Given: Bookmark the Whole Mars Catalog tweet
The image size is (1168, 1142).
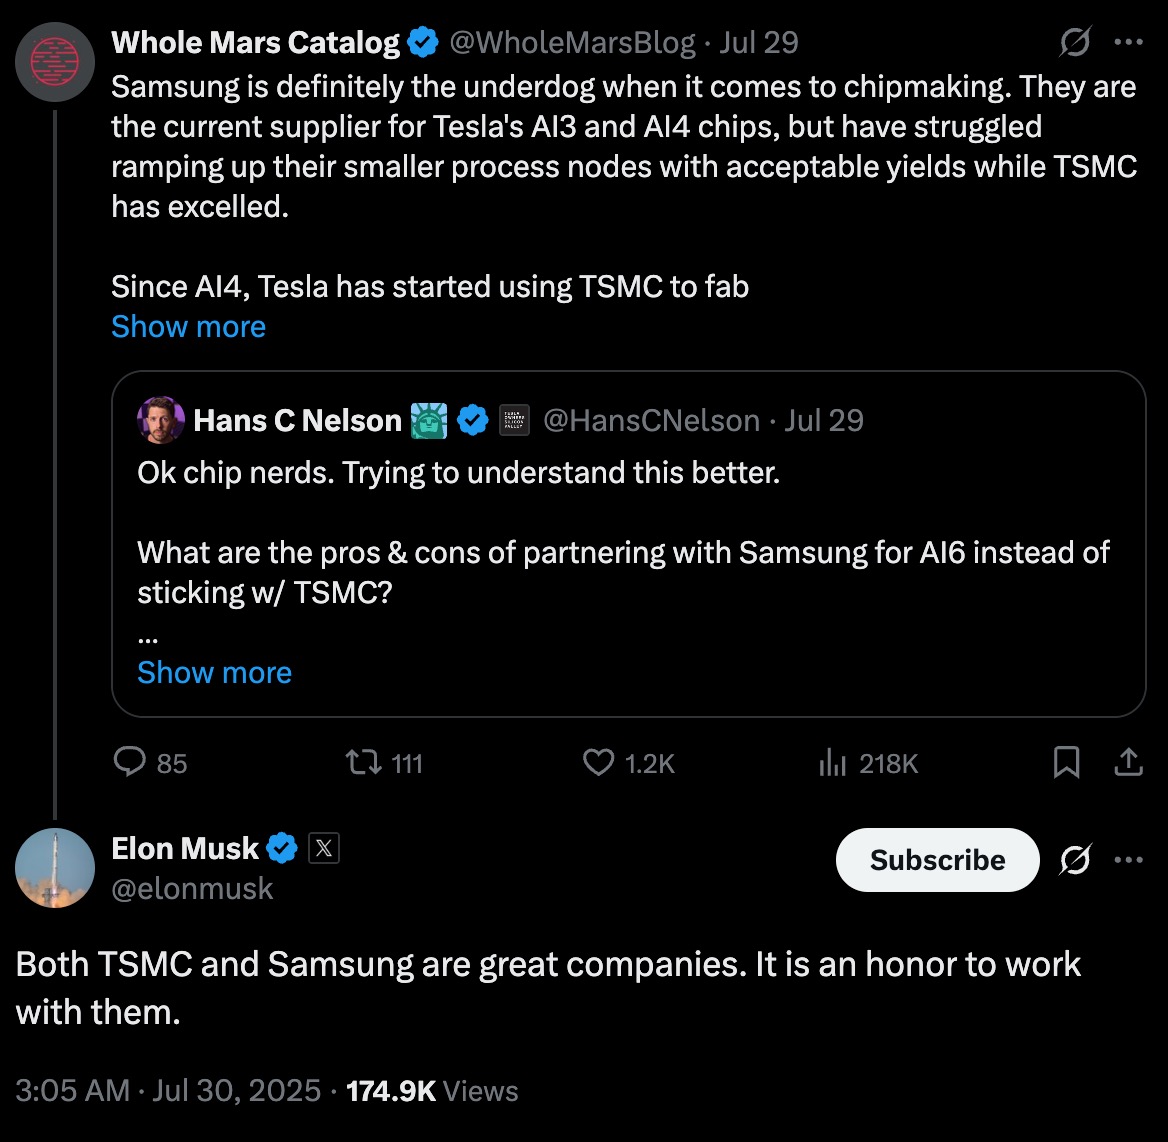Looking at the screenshot, I should tap(1066, 763).
